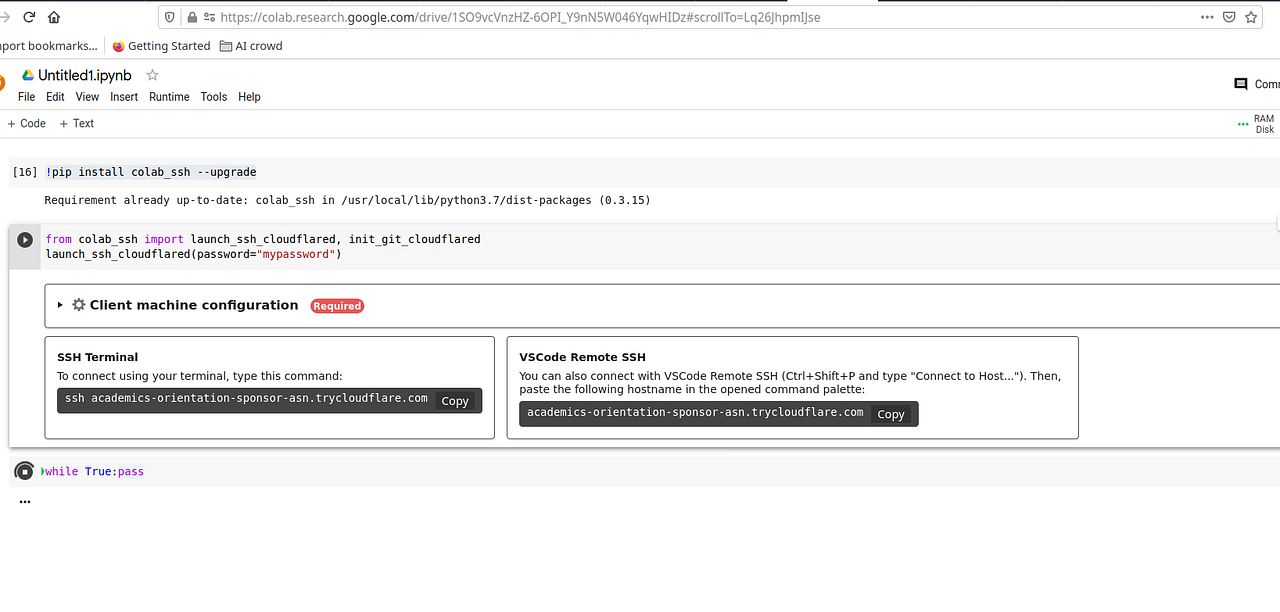This screenshot has height=612, width=1280.
Task: Run the launch_ssh_cloudflared code cell
Action: (x=24, y=239)
